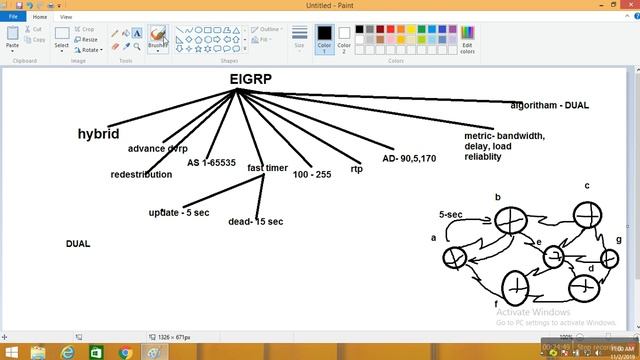Choose the Right triangle shape
Viewport: 640px width, 360px height.
pyautogui.click(x=179, y=40)
